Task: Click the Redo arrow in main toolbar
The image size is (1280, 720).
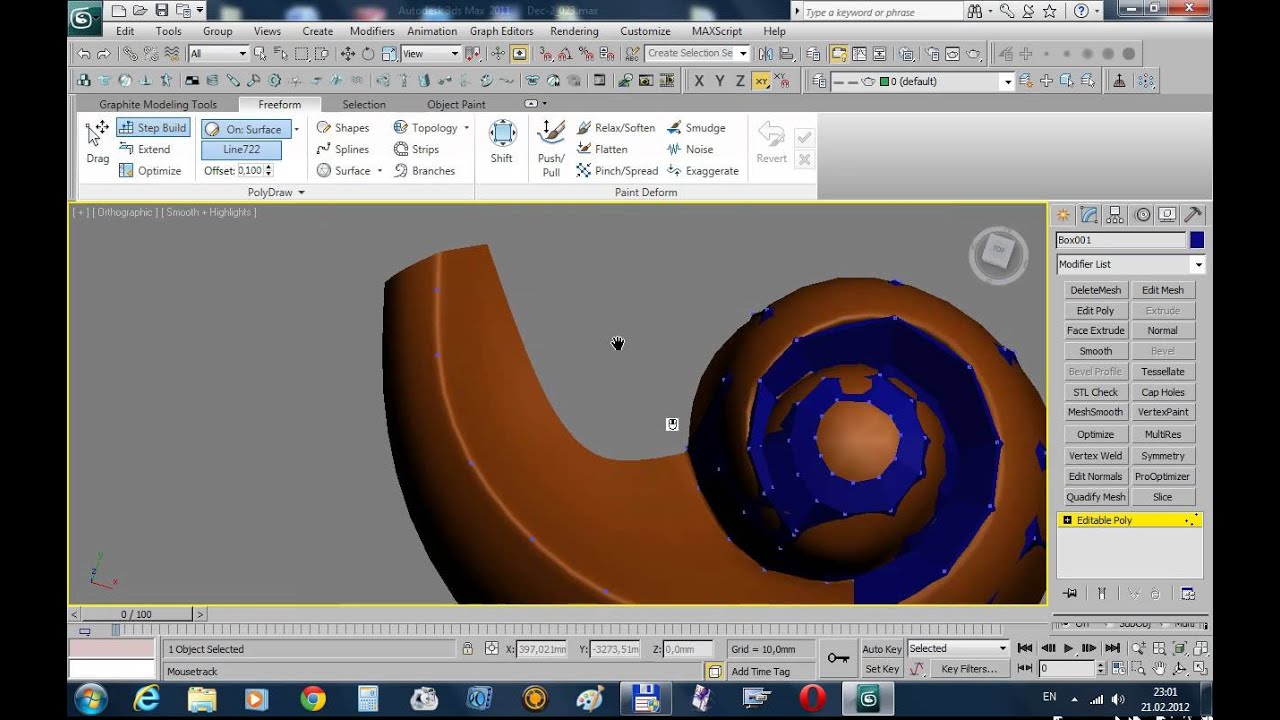Action: point(103,54)
